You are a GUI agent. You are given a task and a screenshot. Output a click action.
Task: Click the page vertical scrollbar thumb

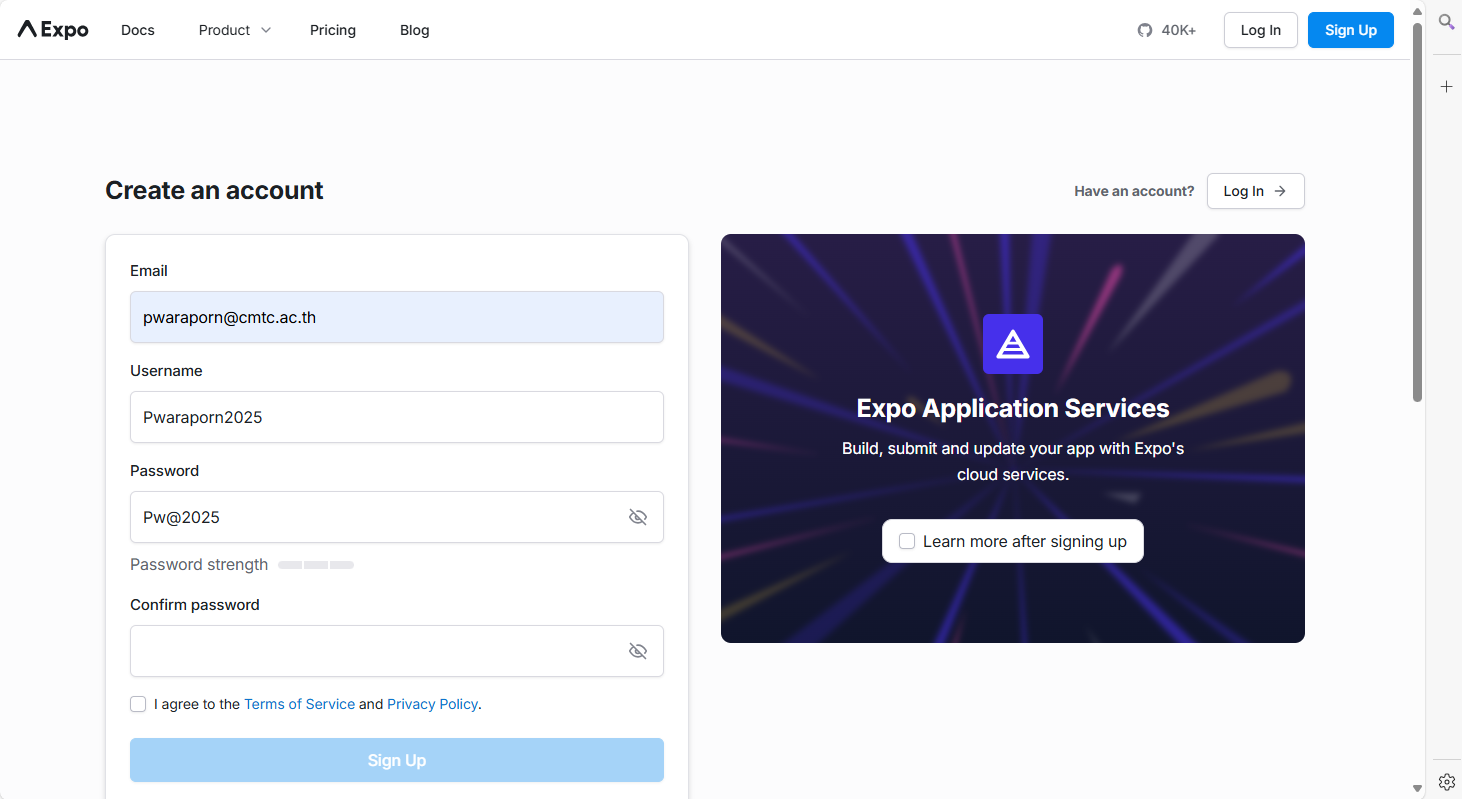point(1417,210)
